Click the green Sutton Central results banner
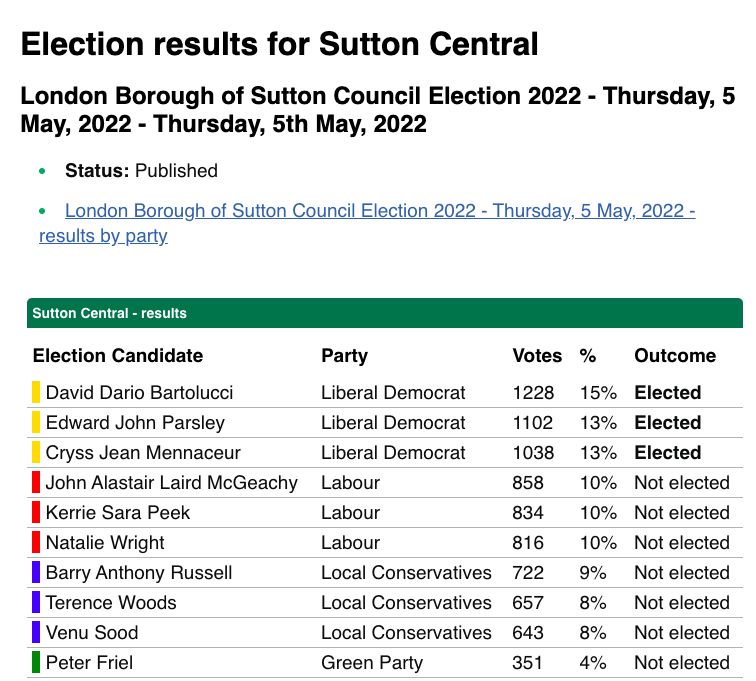Screen dimensions: 756x681 click(384, 313)
